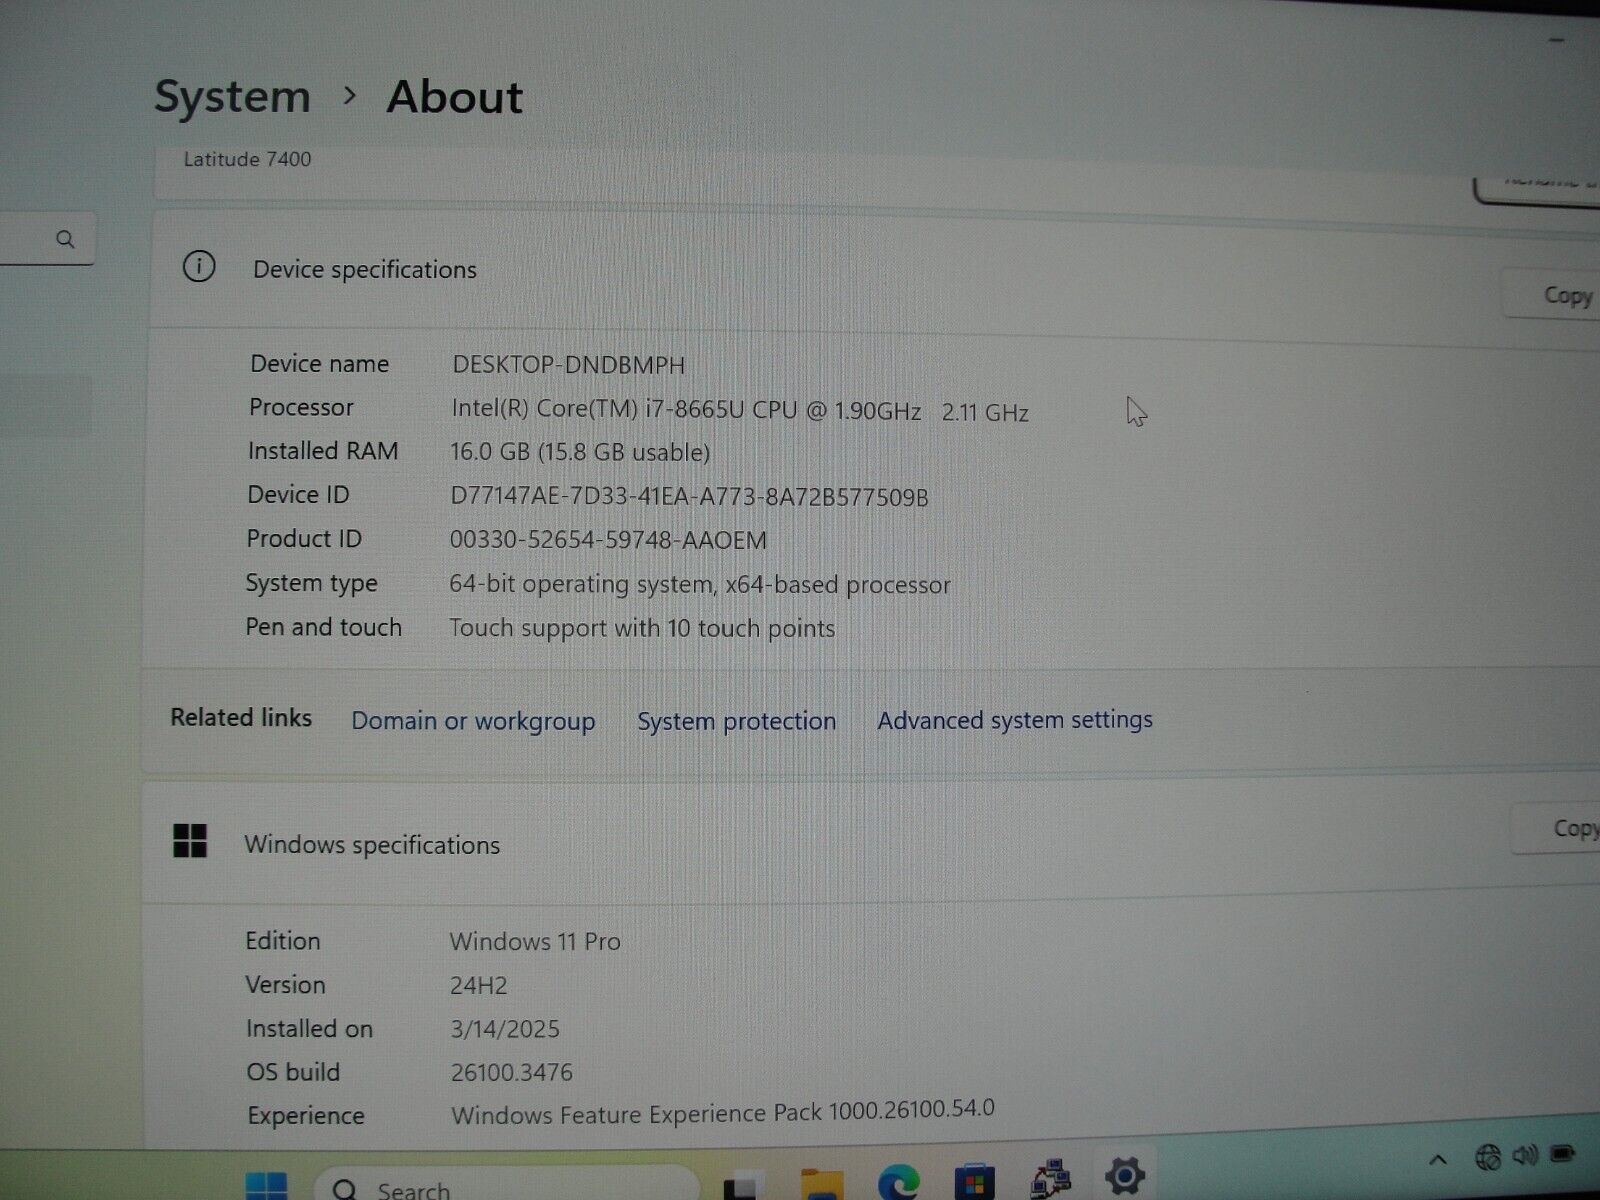1600x1200 pixels.
Task: Open the Domain or workgroup link
Action: (x=473, y=721)
